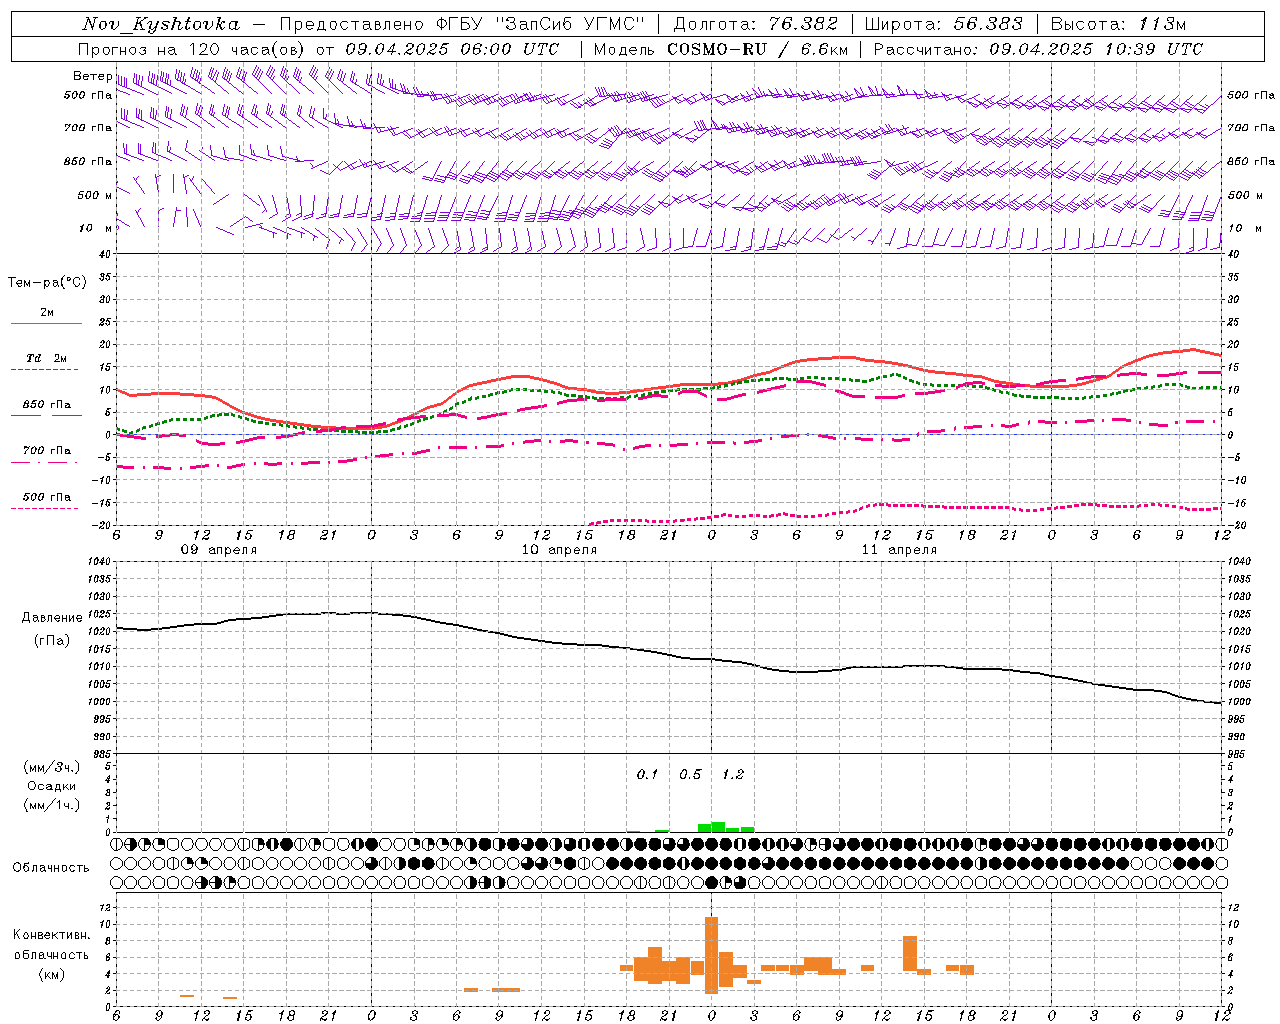Click the 850 гПа temperature legend entry
This screenshot has width=1280, height=1024.
click(47, 405)
